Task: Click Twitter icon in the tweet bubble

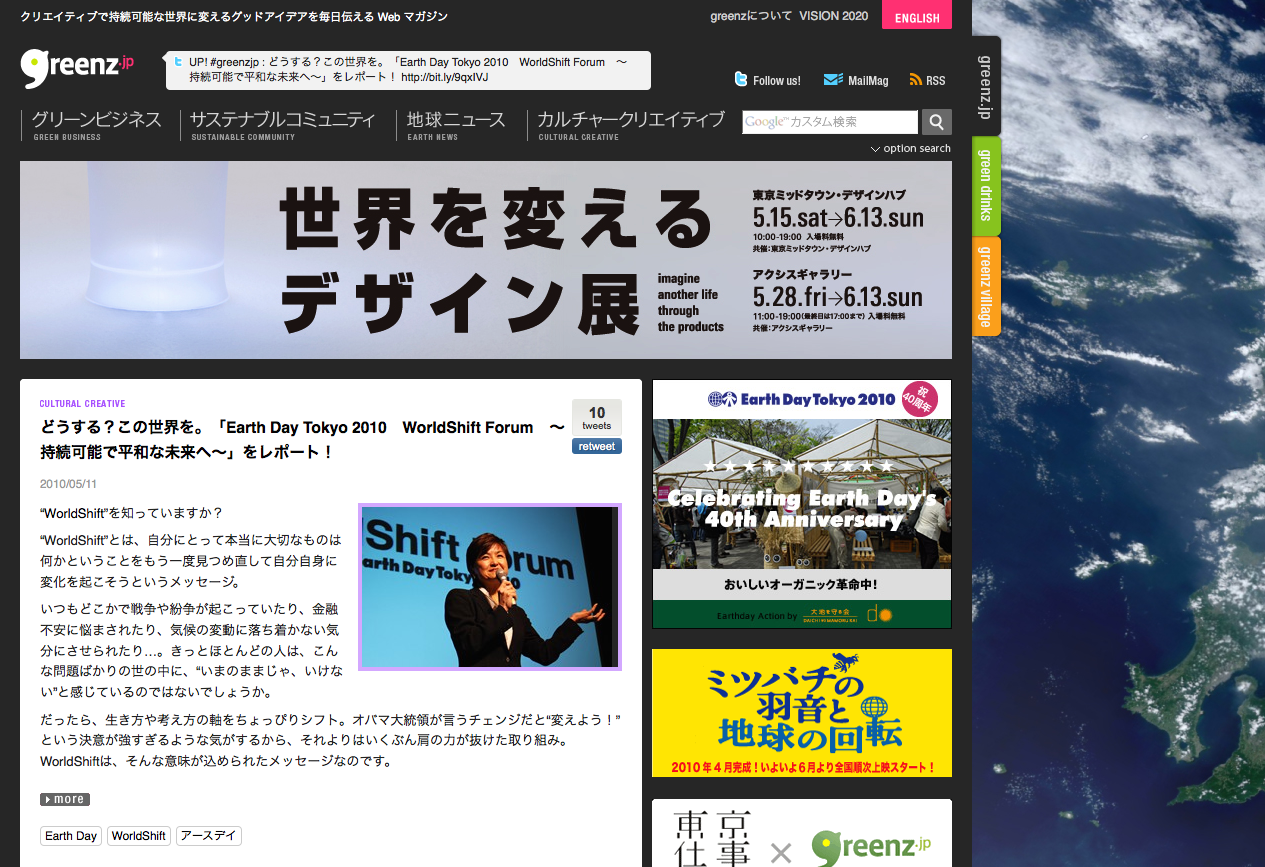Action: [179, 62]
